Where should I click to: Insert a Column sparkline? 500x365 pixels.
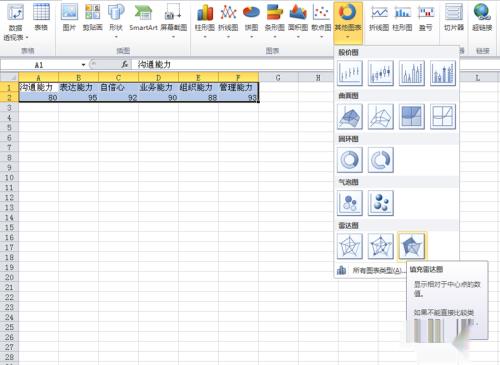tap(402, 18)
